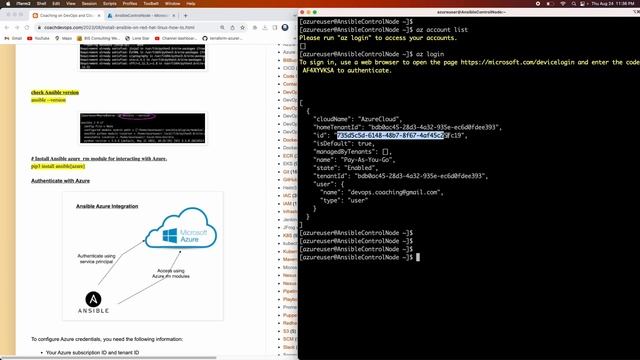640x360 pixels.
Task: Close the AnsibleControlNode browser tab
Action: [x=173, y=16]
